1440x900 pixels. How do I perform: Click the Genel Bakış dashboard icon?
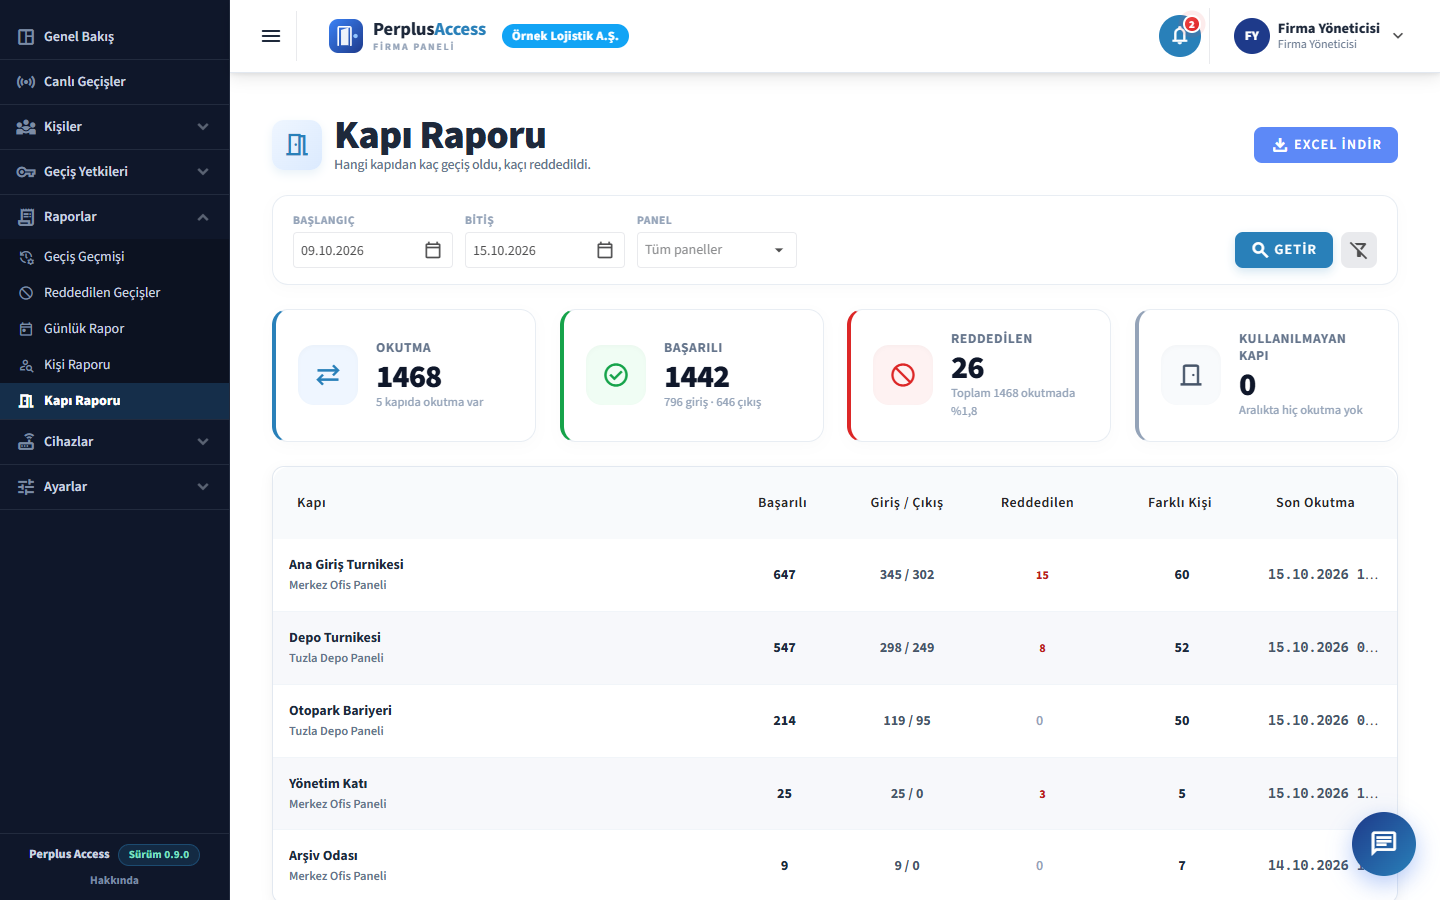pyautogui.click(x=26, y=37)
